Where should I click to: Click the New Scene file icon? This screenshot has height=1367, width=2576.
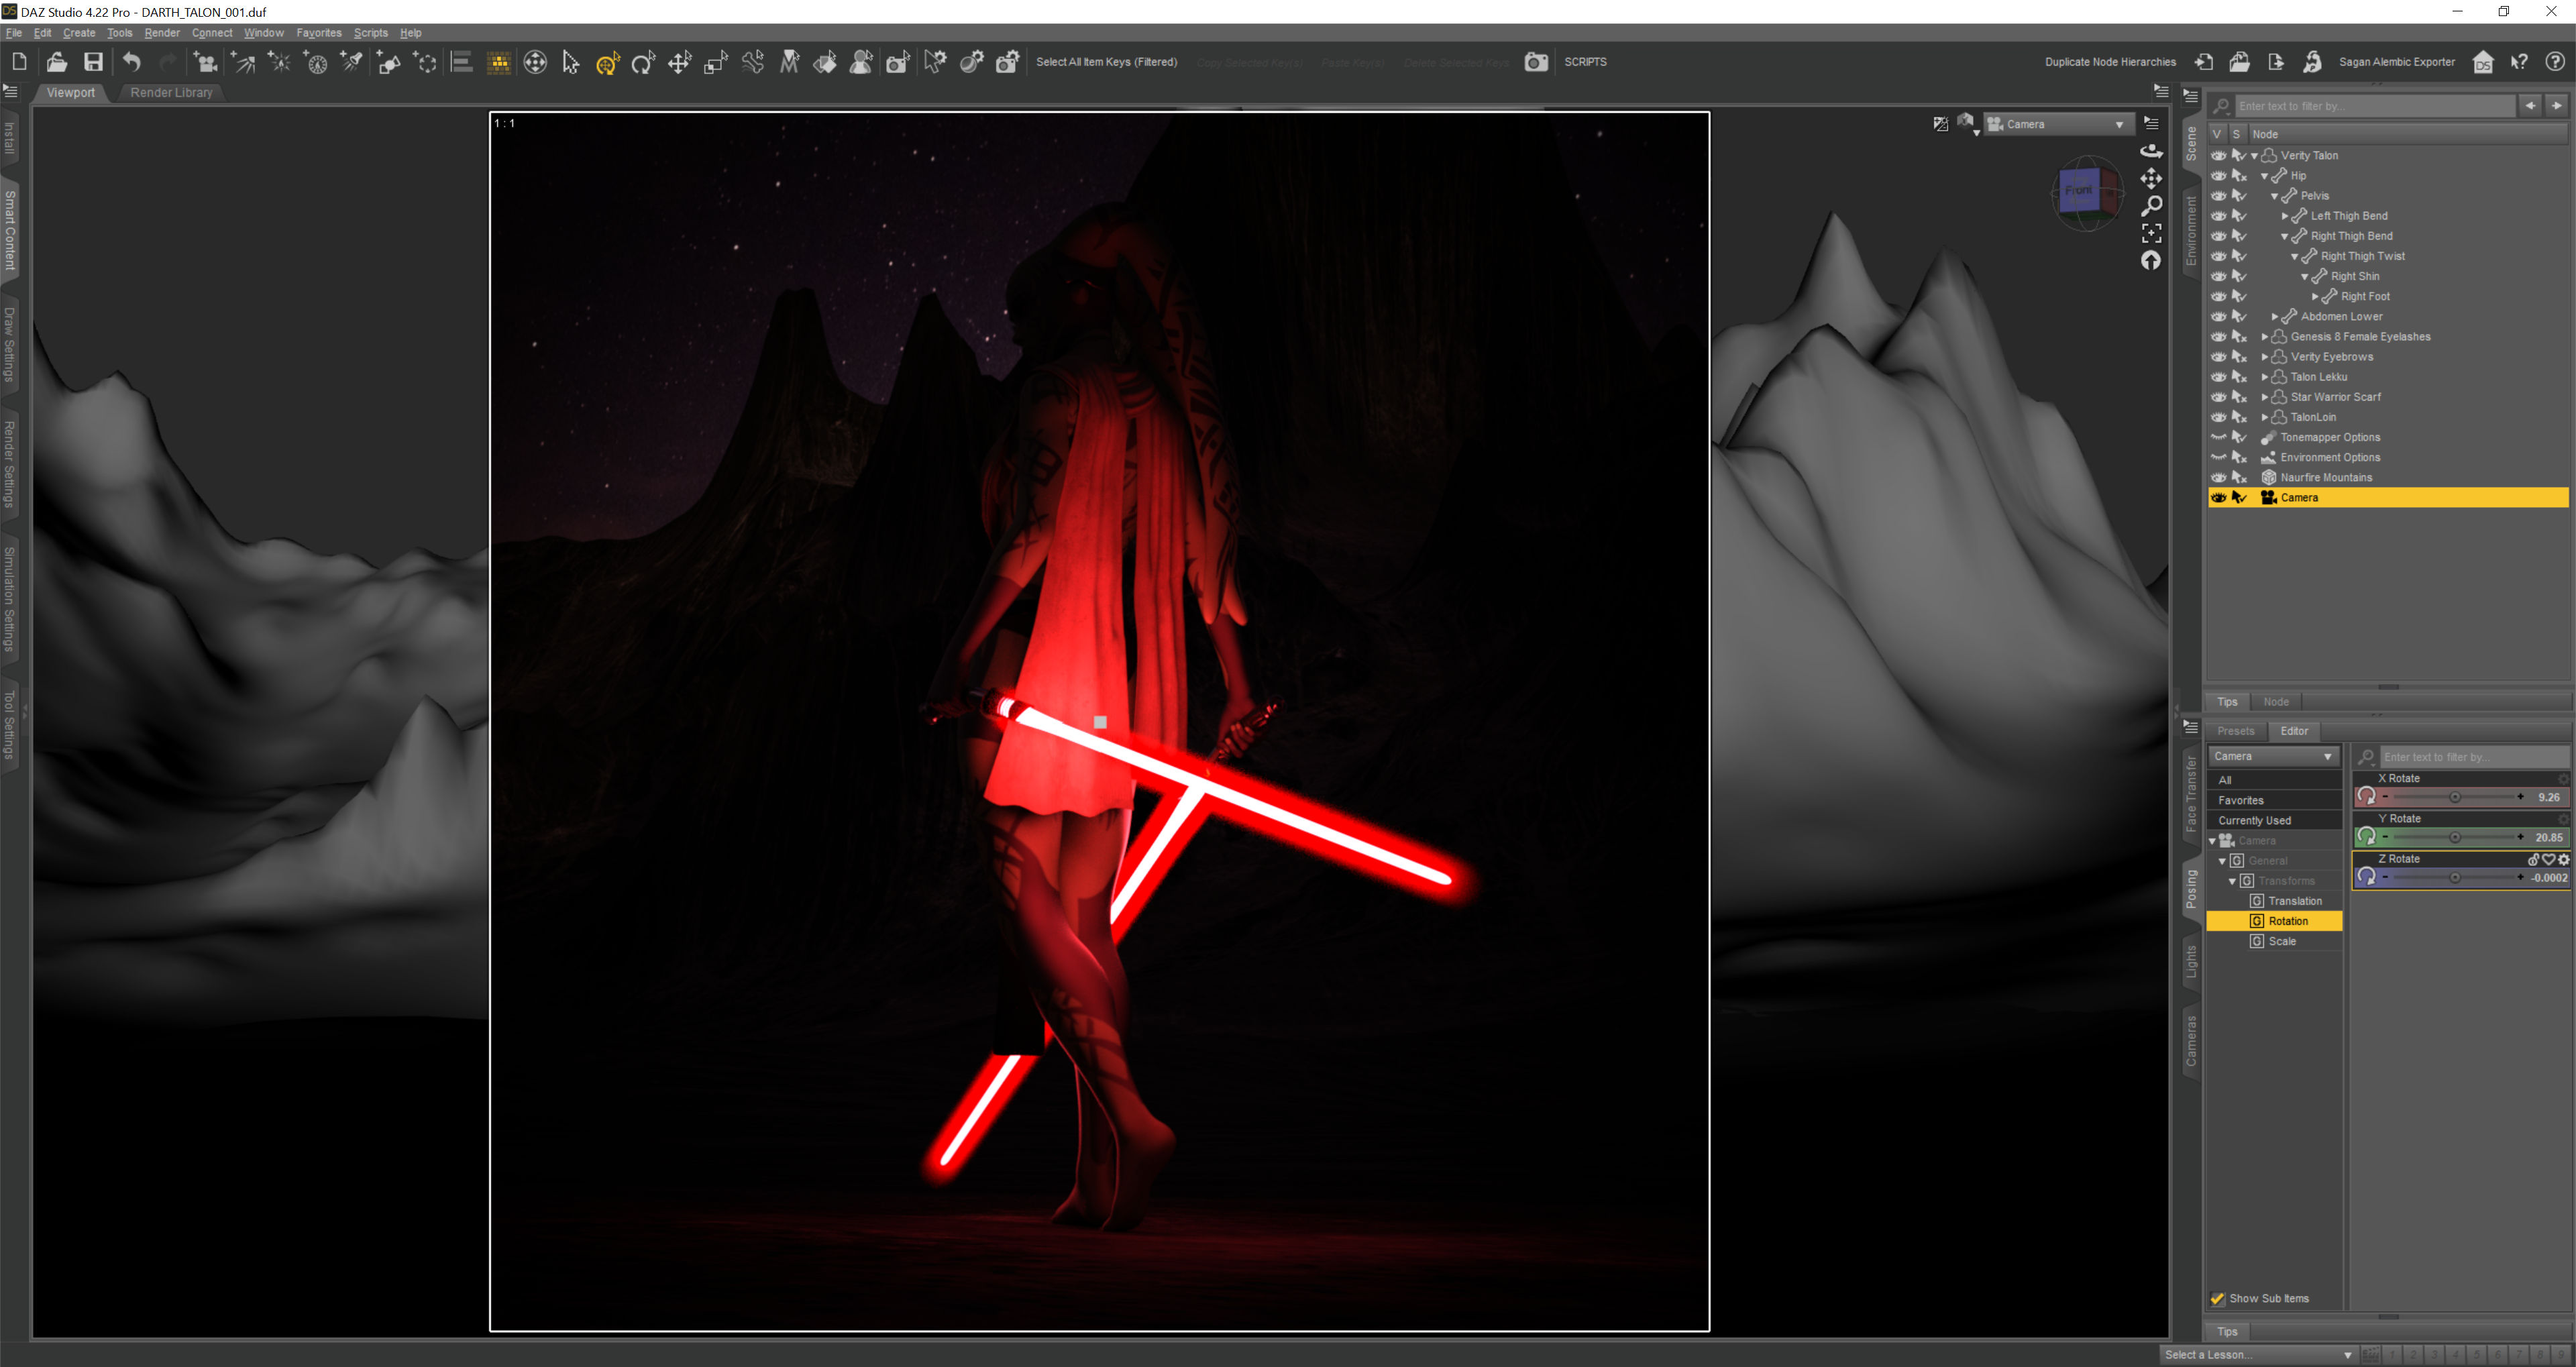pos(20,62)
